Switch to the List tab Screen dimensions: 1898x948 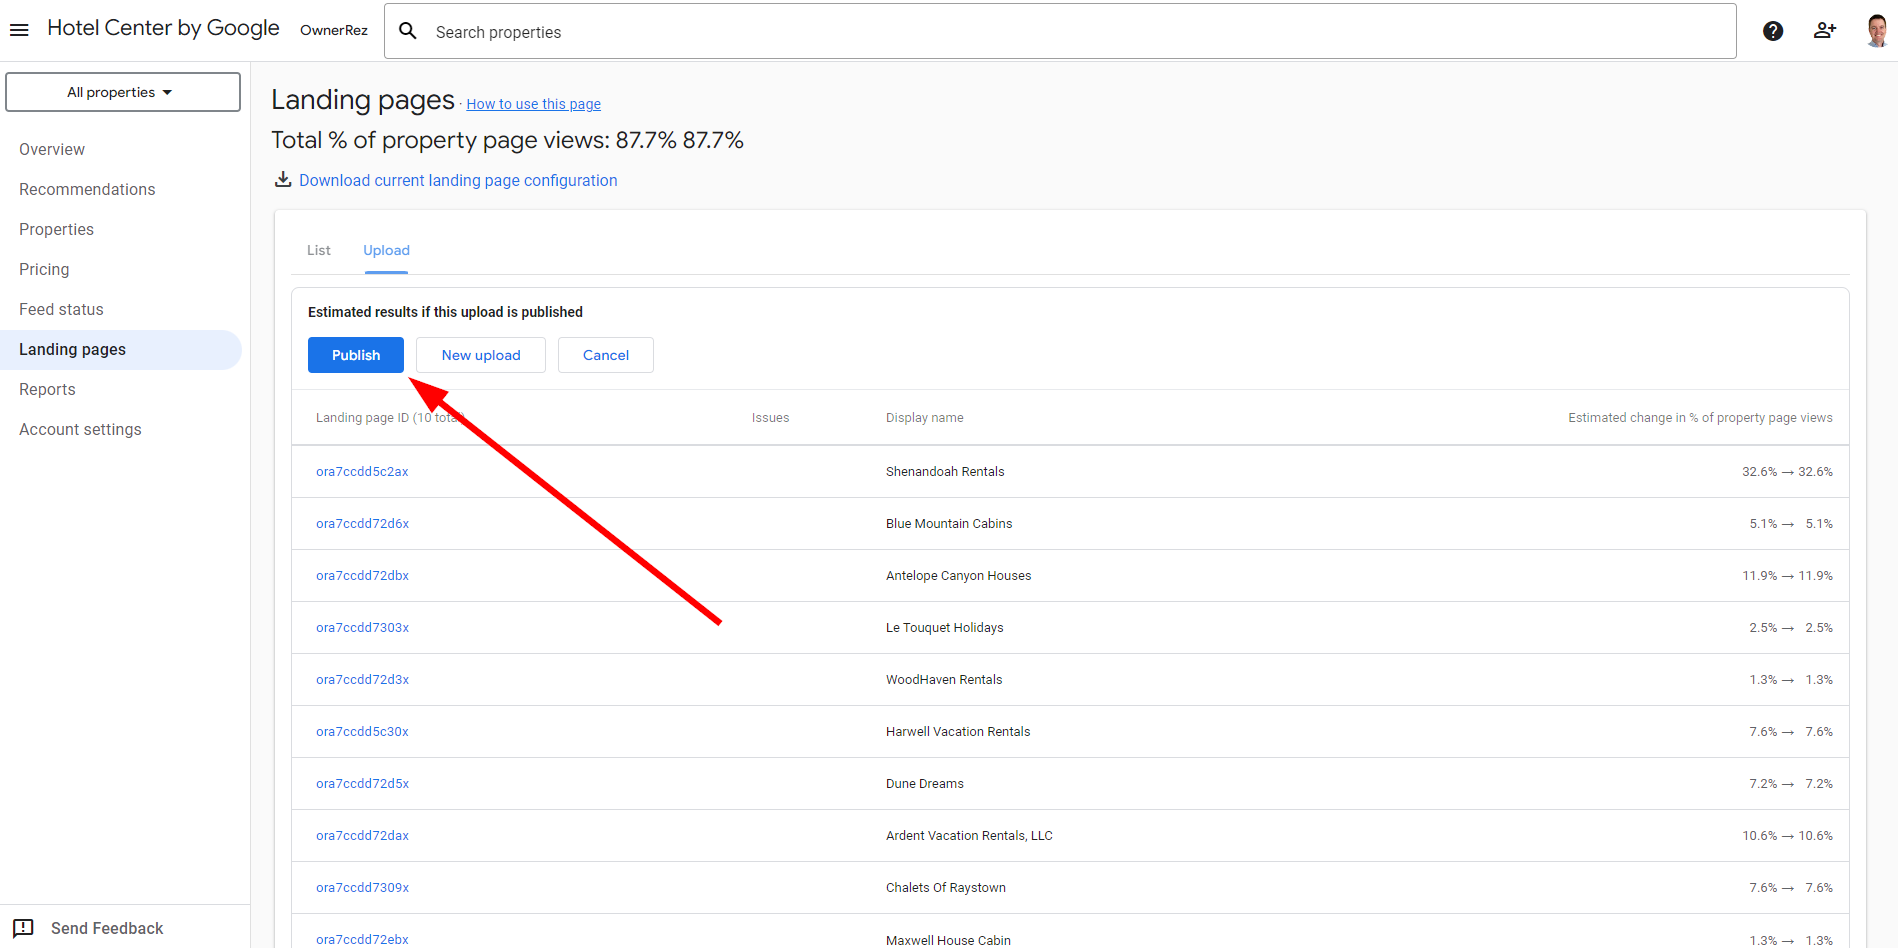(x=318, y=250)
